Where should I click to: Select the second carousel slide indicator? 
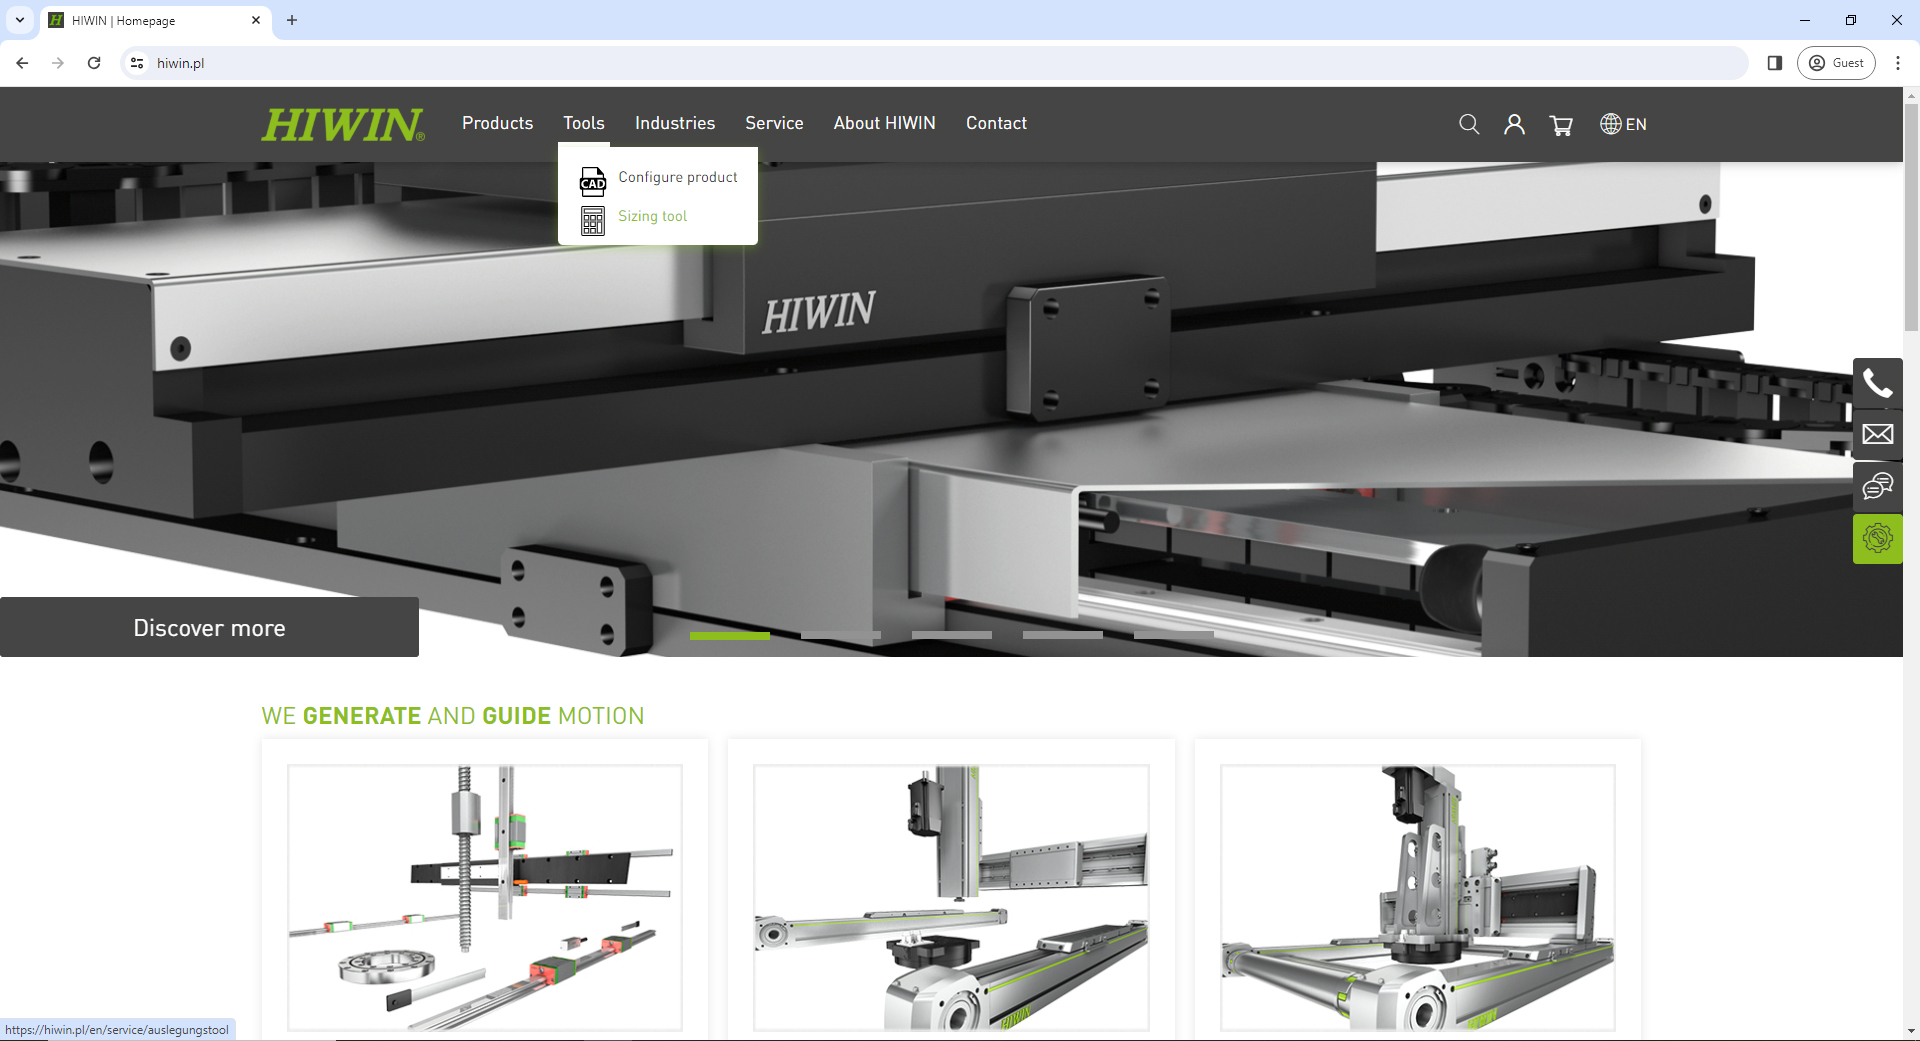pos(841,635)
